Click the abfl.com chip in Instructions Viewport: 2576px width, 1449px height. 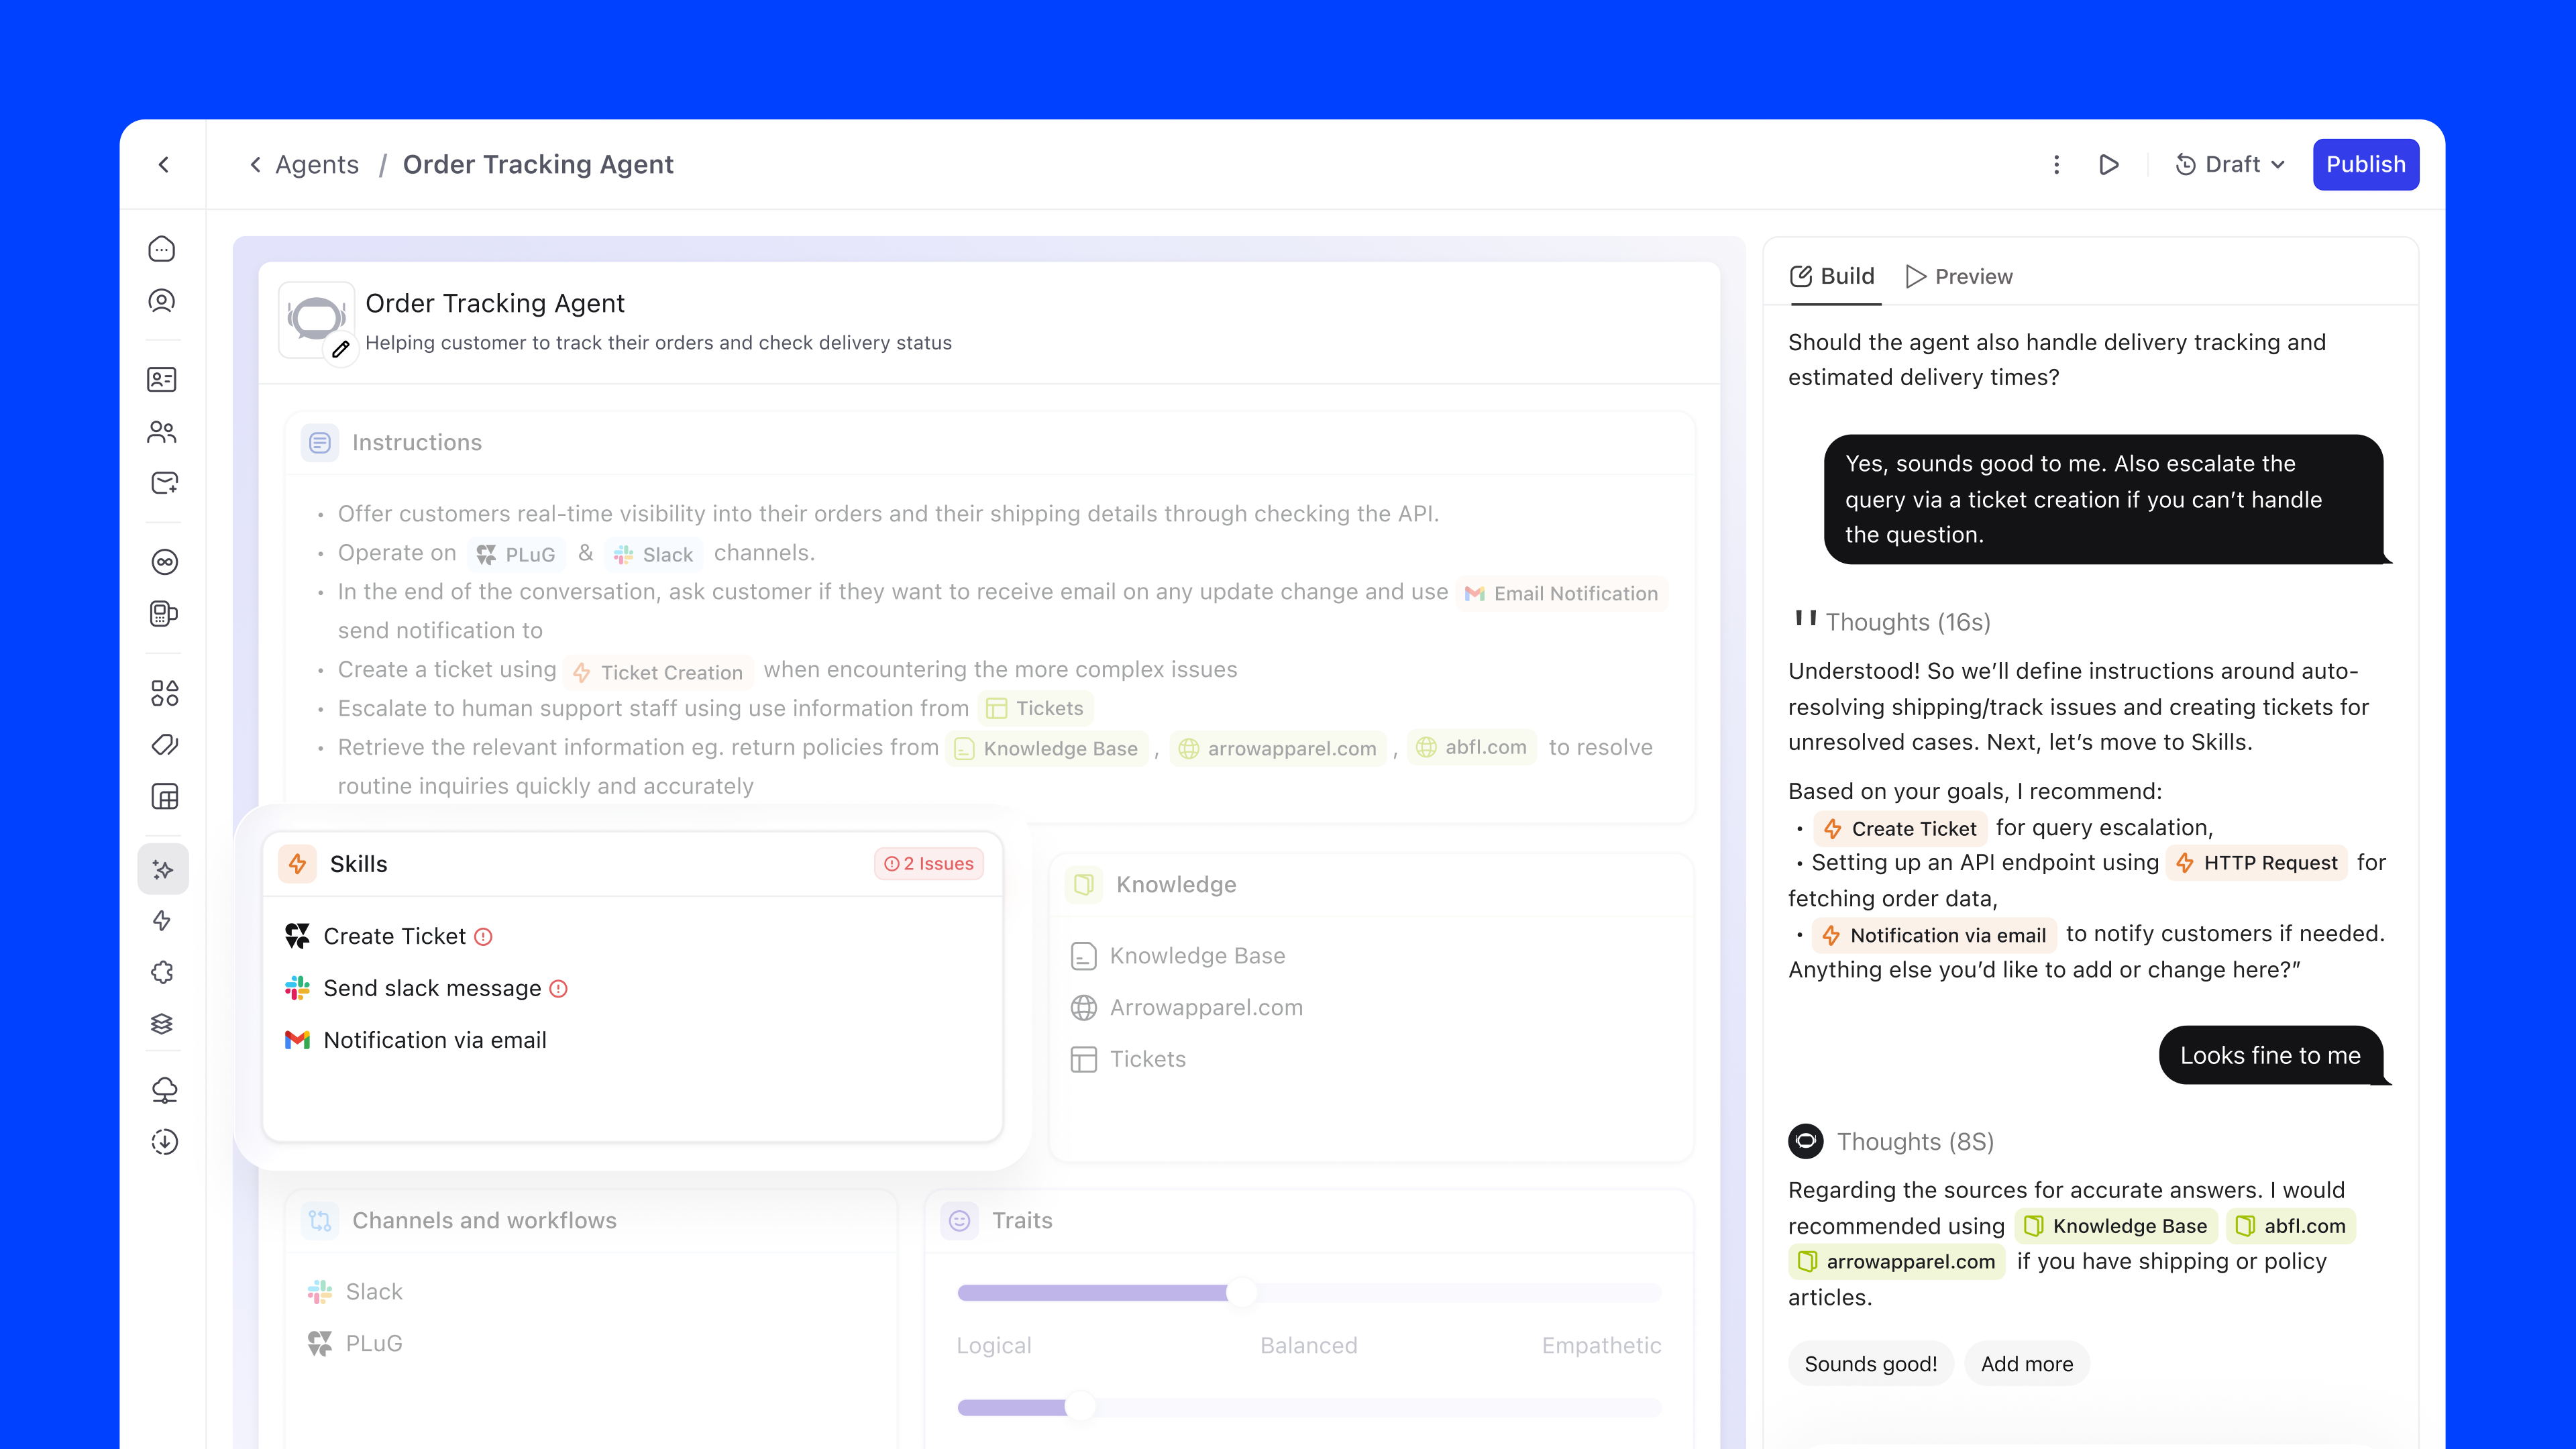point(1472,748)
